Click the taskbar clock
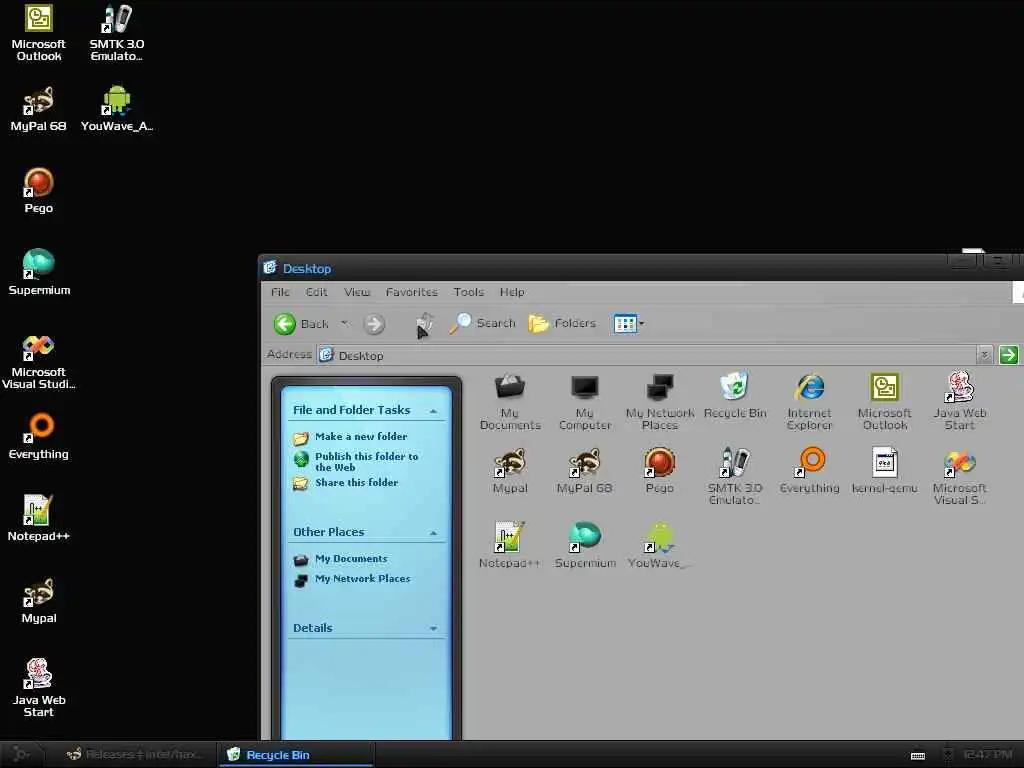Viewport: 1024px width, 768px height. (987, 755)
